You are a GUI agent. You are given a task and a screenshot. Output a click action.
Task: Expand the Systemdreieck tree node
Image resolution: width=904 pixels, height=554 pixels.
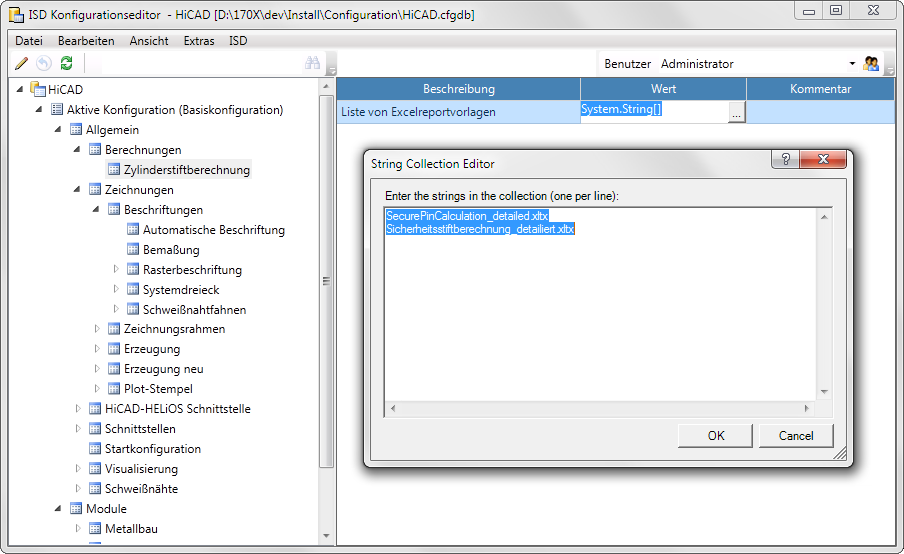pyautogui.click(x=116, y=289)
